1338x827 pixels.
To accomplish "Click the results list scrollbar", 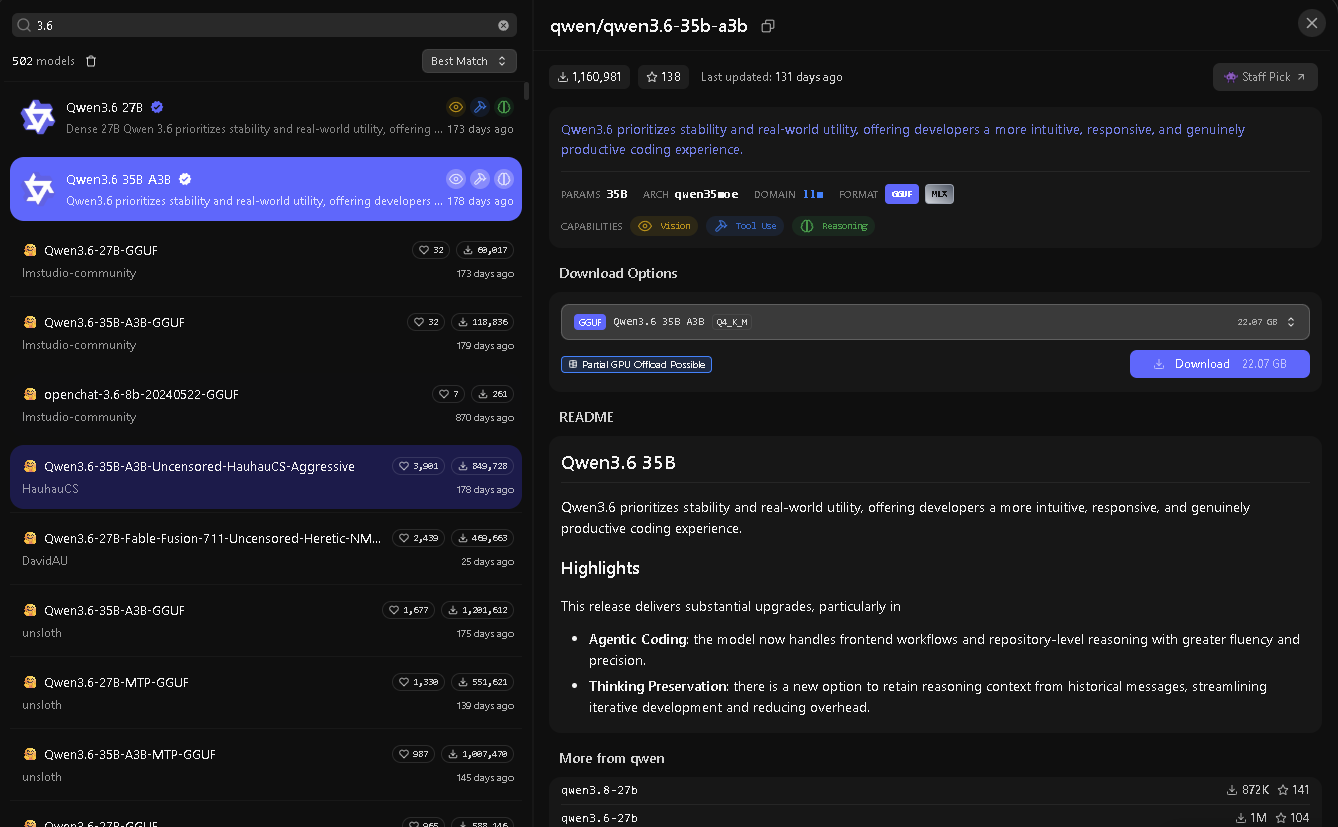I will pyautogui.click(x=526, y=90).
